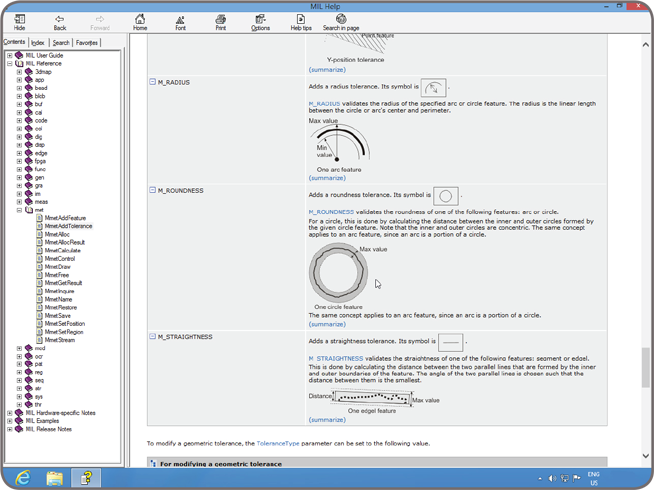
Task: Expand the MIL Release Notes node
Action: pos(10,429)
